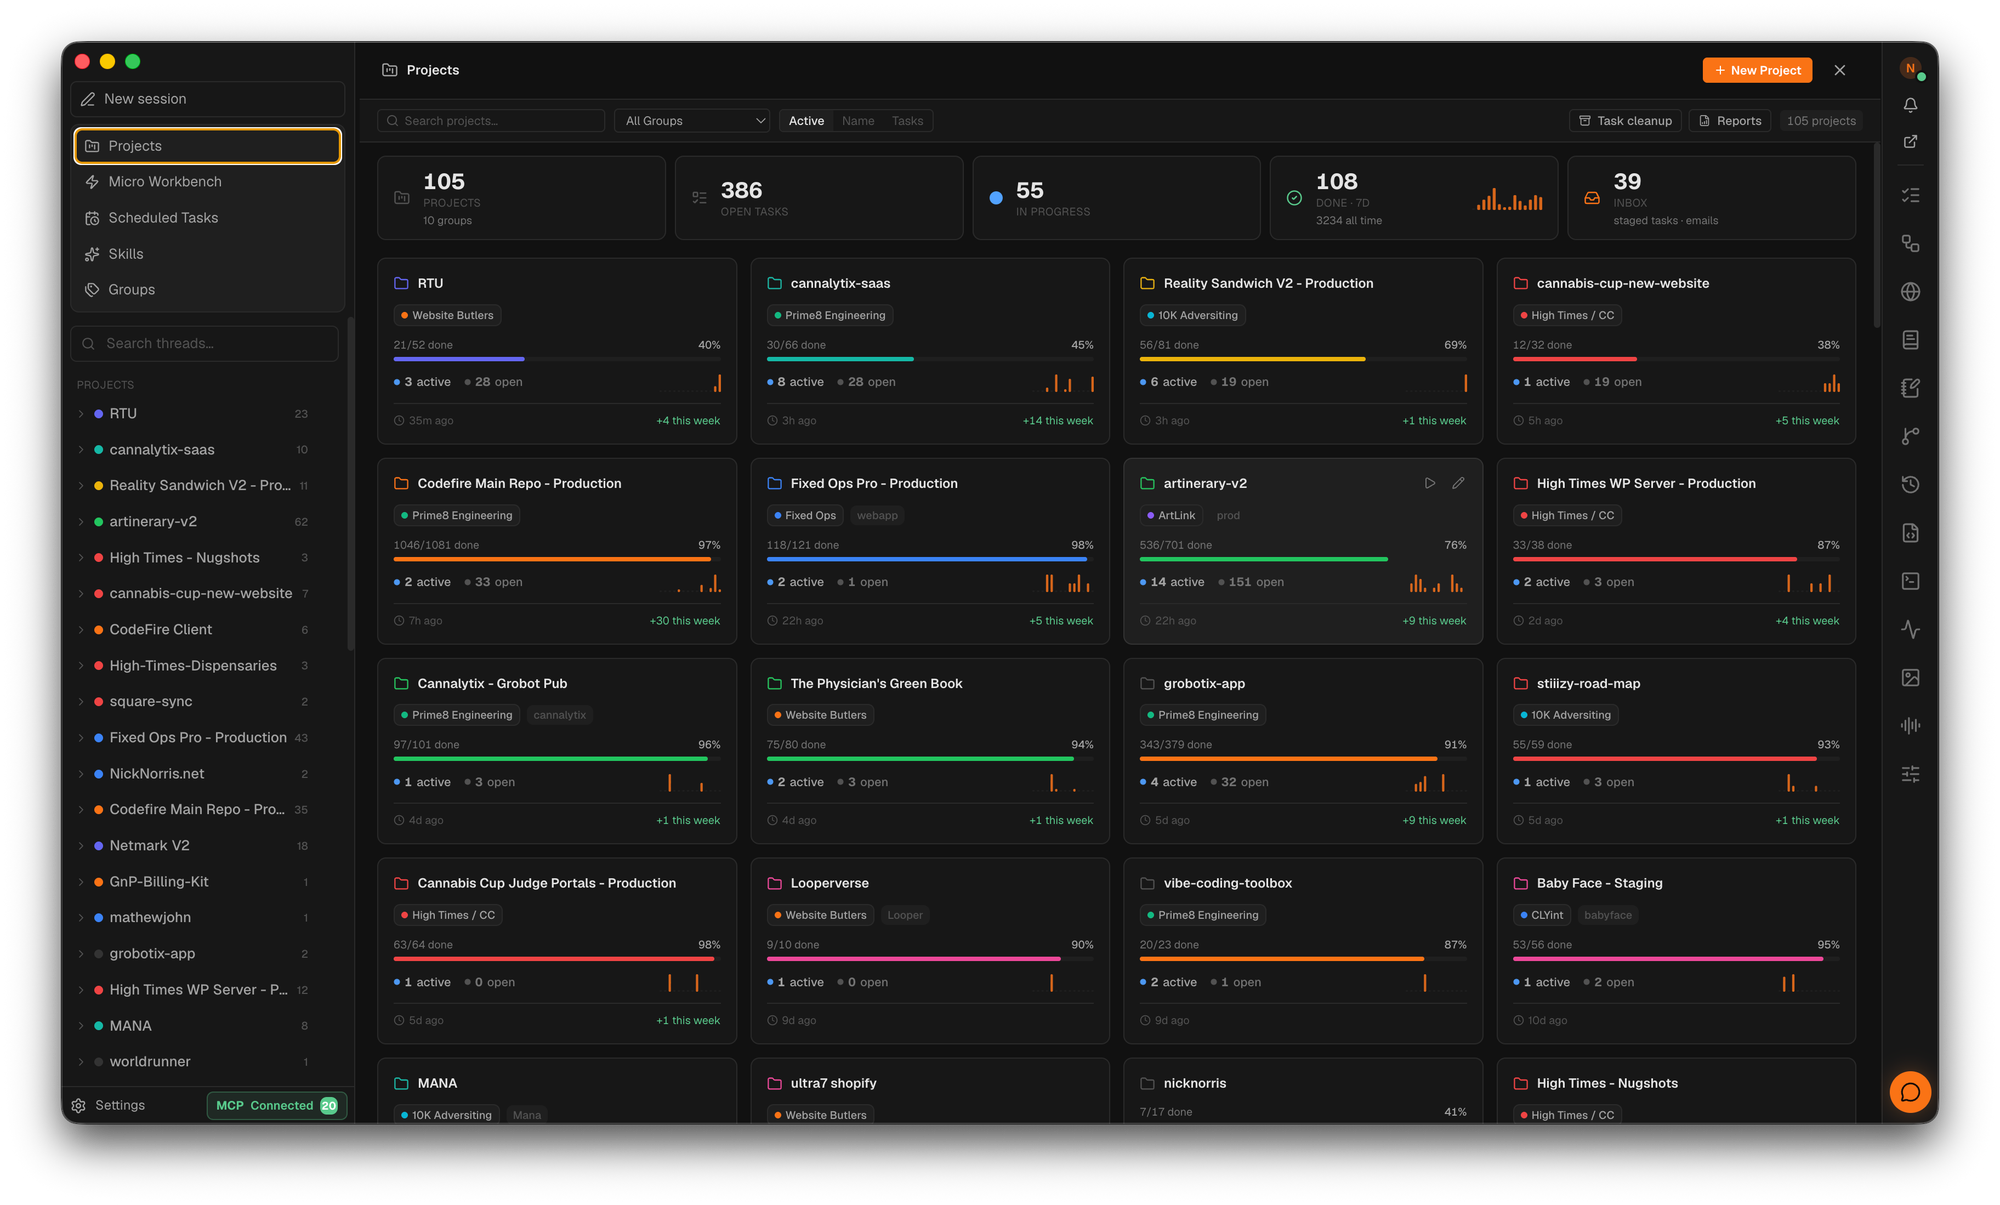The width and height of the screenshot is (2000, 1205).
Task: Open the workflow nodes icon in right sidebar
Action: tap(1910, 244)
